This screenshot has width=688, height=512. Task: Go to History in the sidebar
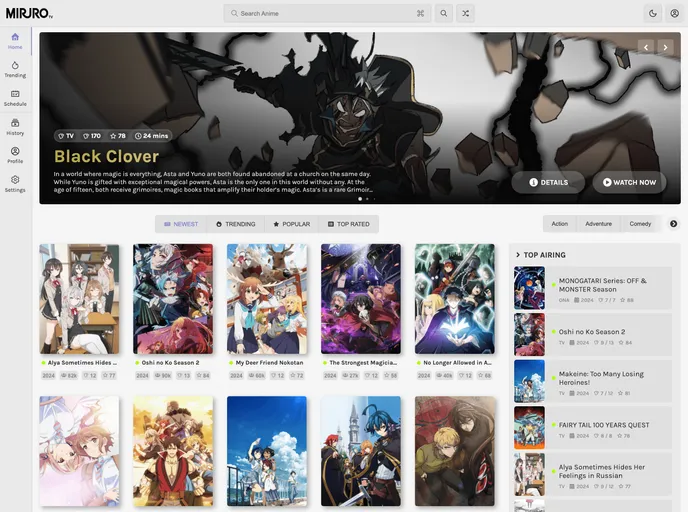(x=15, y=126)
